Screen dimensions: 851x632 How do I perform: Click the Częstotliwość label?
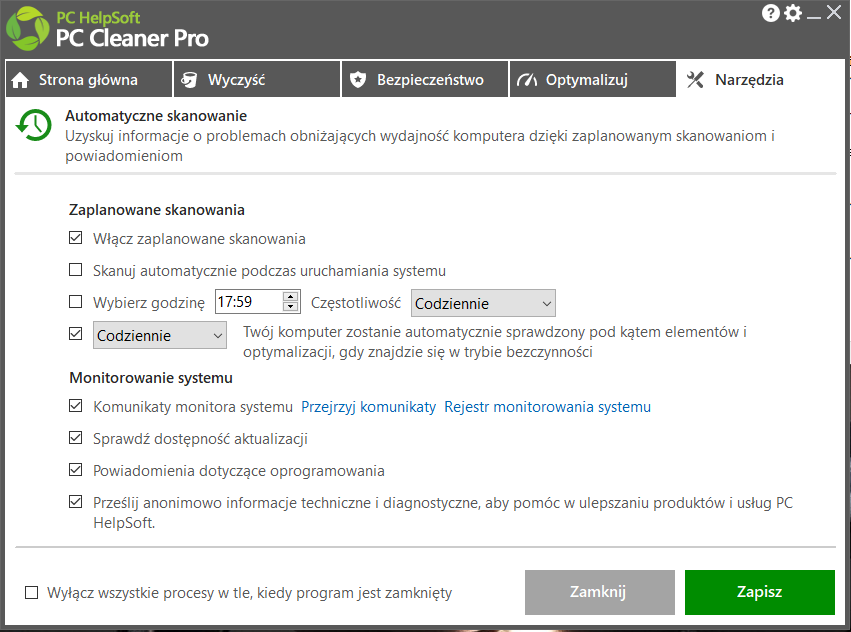click(x=355, y=303)
